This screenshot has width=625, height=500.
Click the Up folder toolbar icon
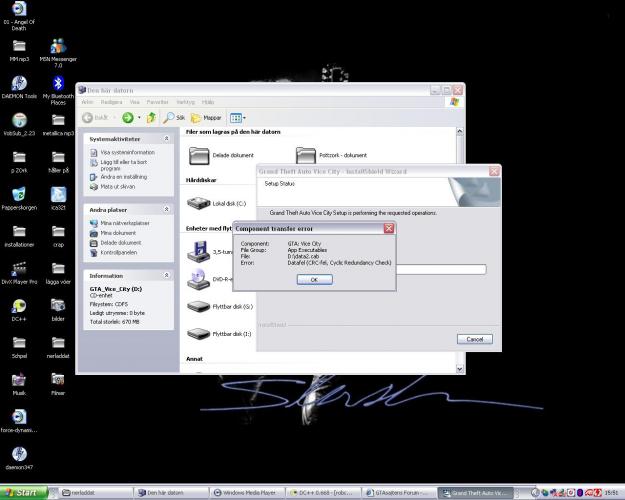pos(151,118)
